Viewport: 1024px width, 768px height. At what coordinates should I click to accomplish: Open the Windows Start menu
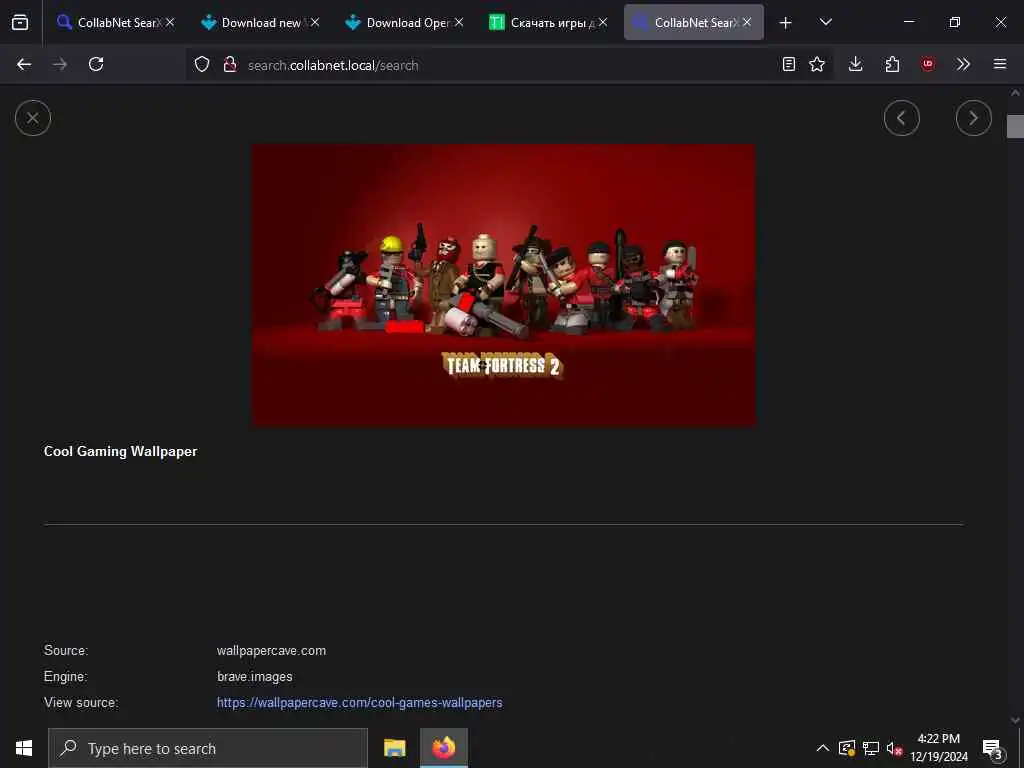click(x=24, y=748)
